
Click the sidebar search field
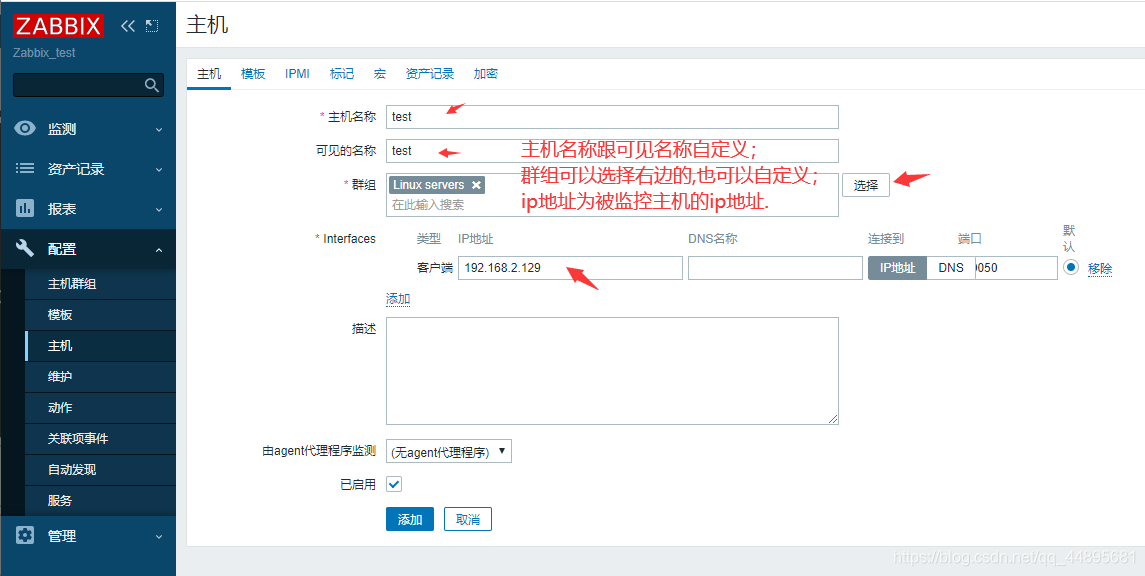coord(88,85)
